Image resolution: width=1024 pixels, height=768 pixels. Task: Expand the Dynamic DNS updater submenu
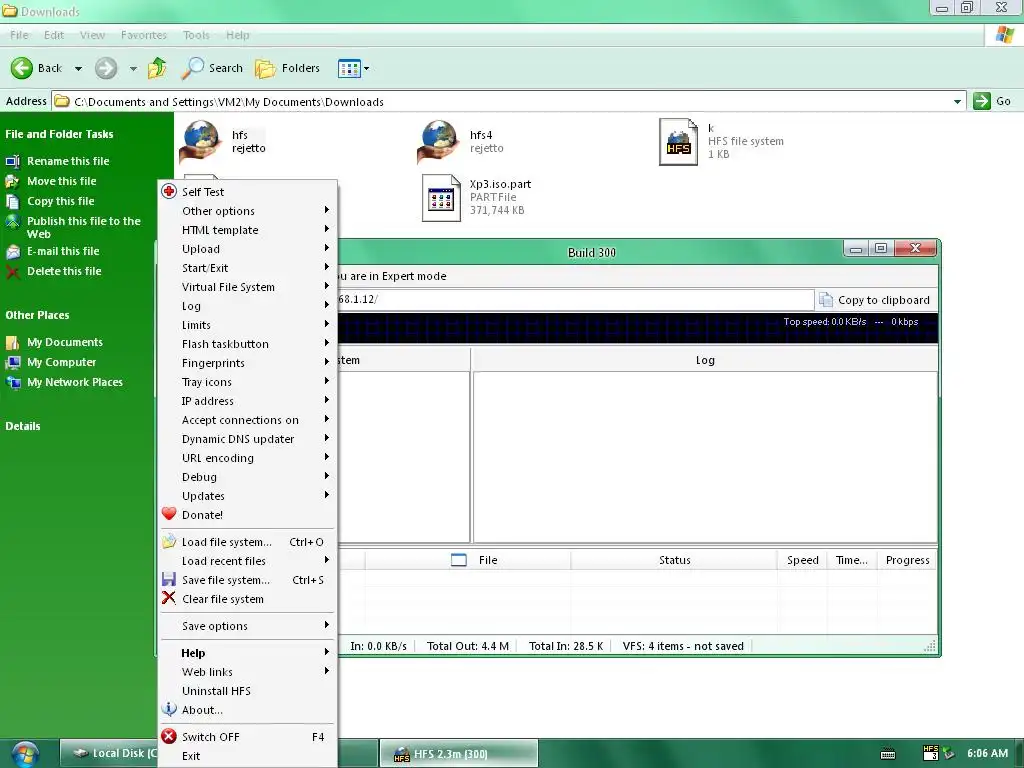pos(248,438)
